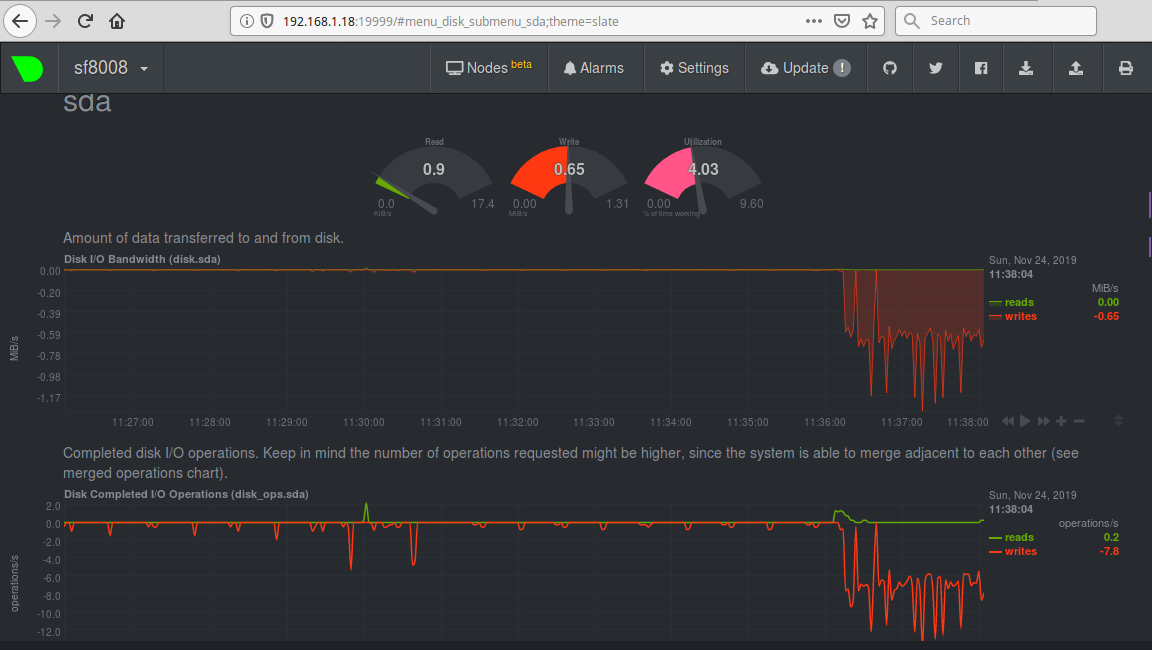Toggle writes series in Disk I/O Bandwidth legend
This screenshot has height=650, width=1152.
1020,316
